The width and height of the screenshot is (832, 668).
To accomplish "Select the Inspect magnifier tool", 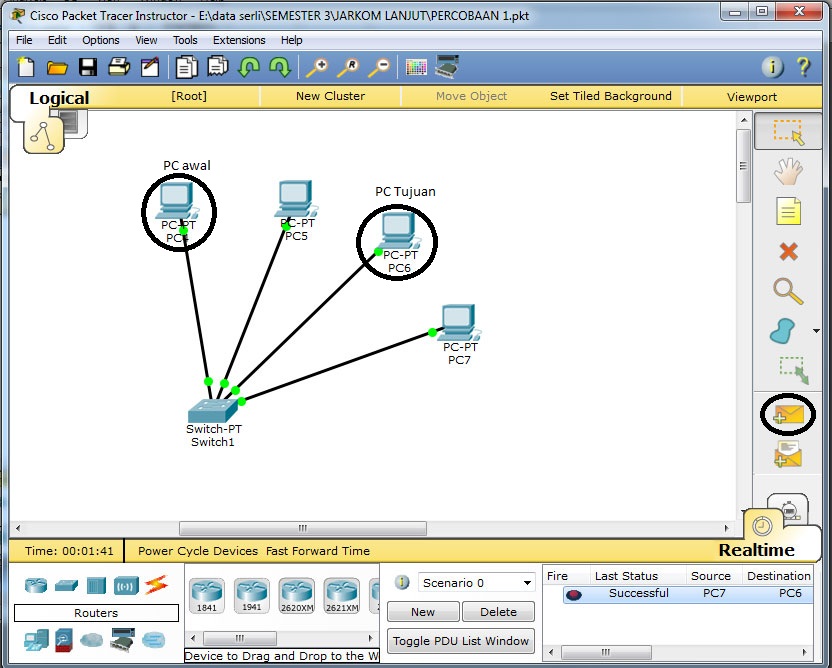I will [x=788, y=291].
